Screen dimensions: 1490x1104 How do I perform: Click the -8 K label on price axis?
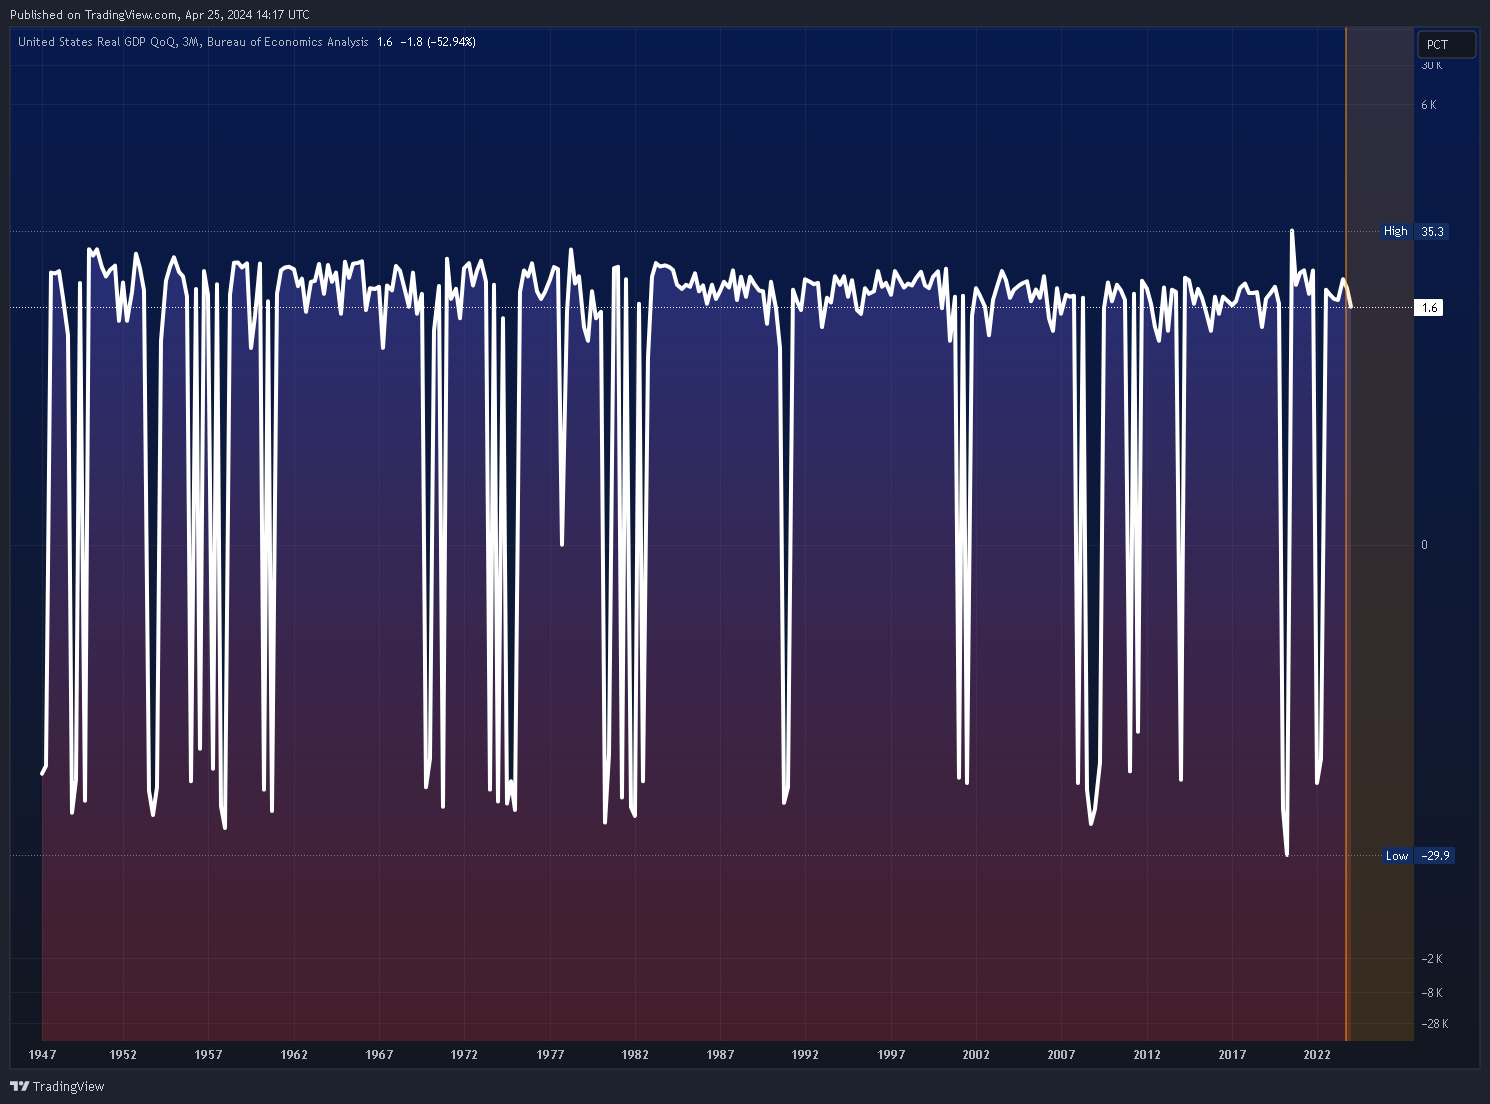pyautogui.click(x=1432, y=993)
